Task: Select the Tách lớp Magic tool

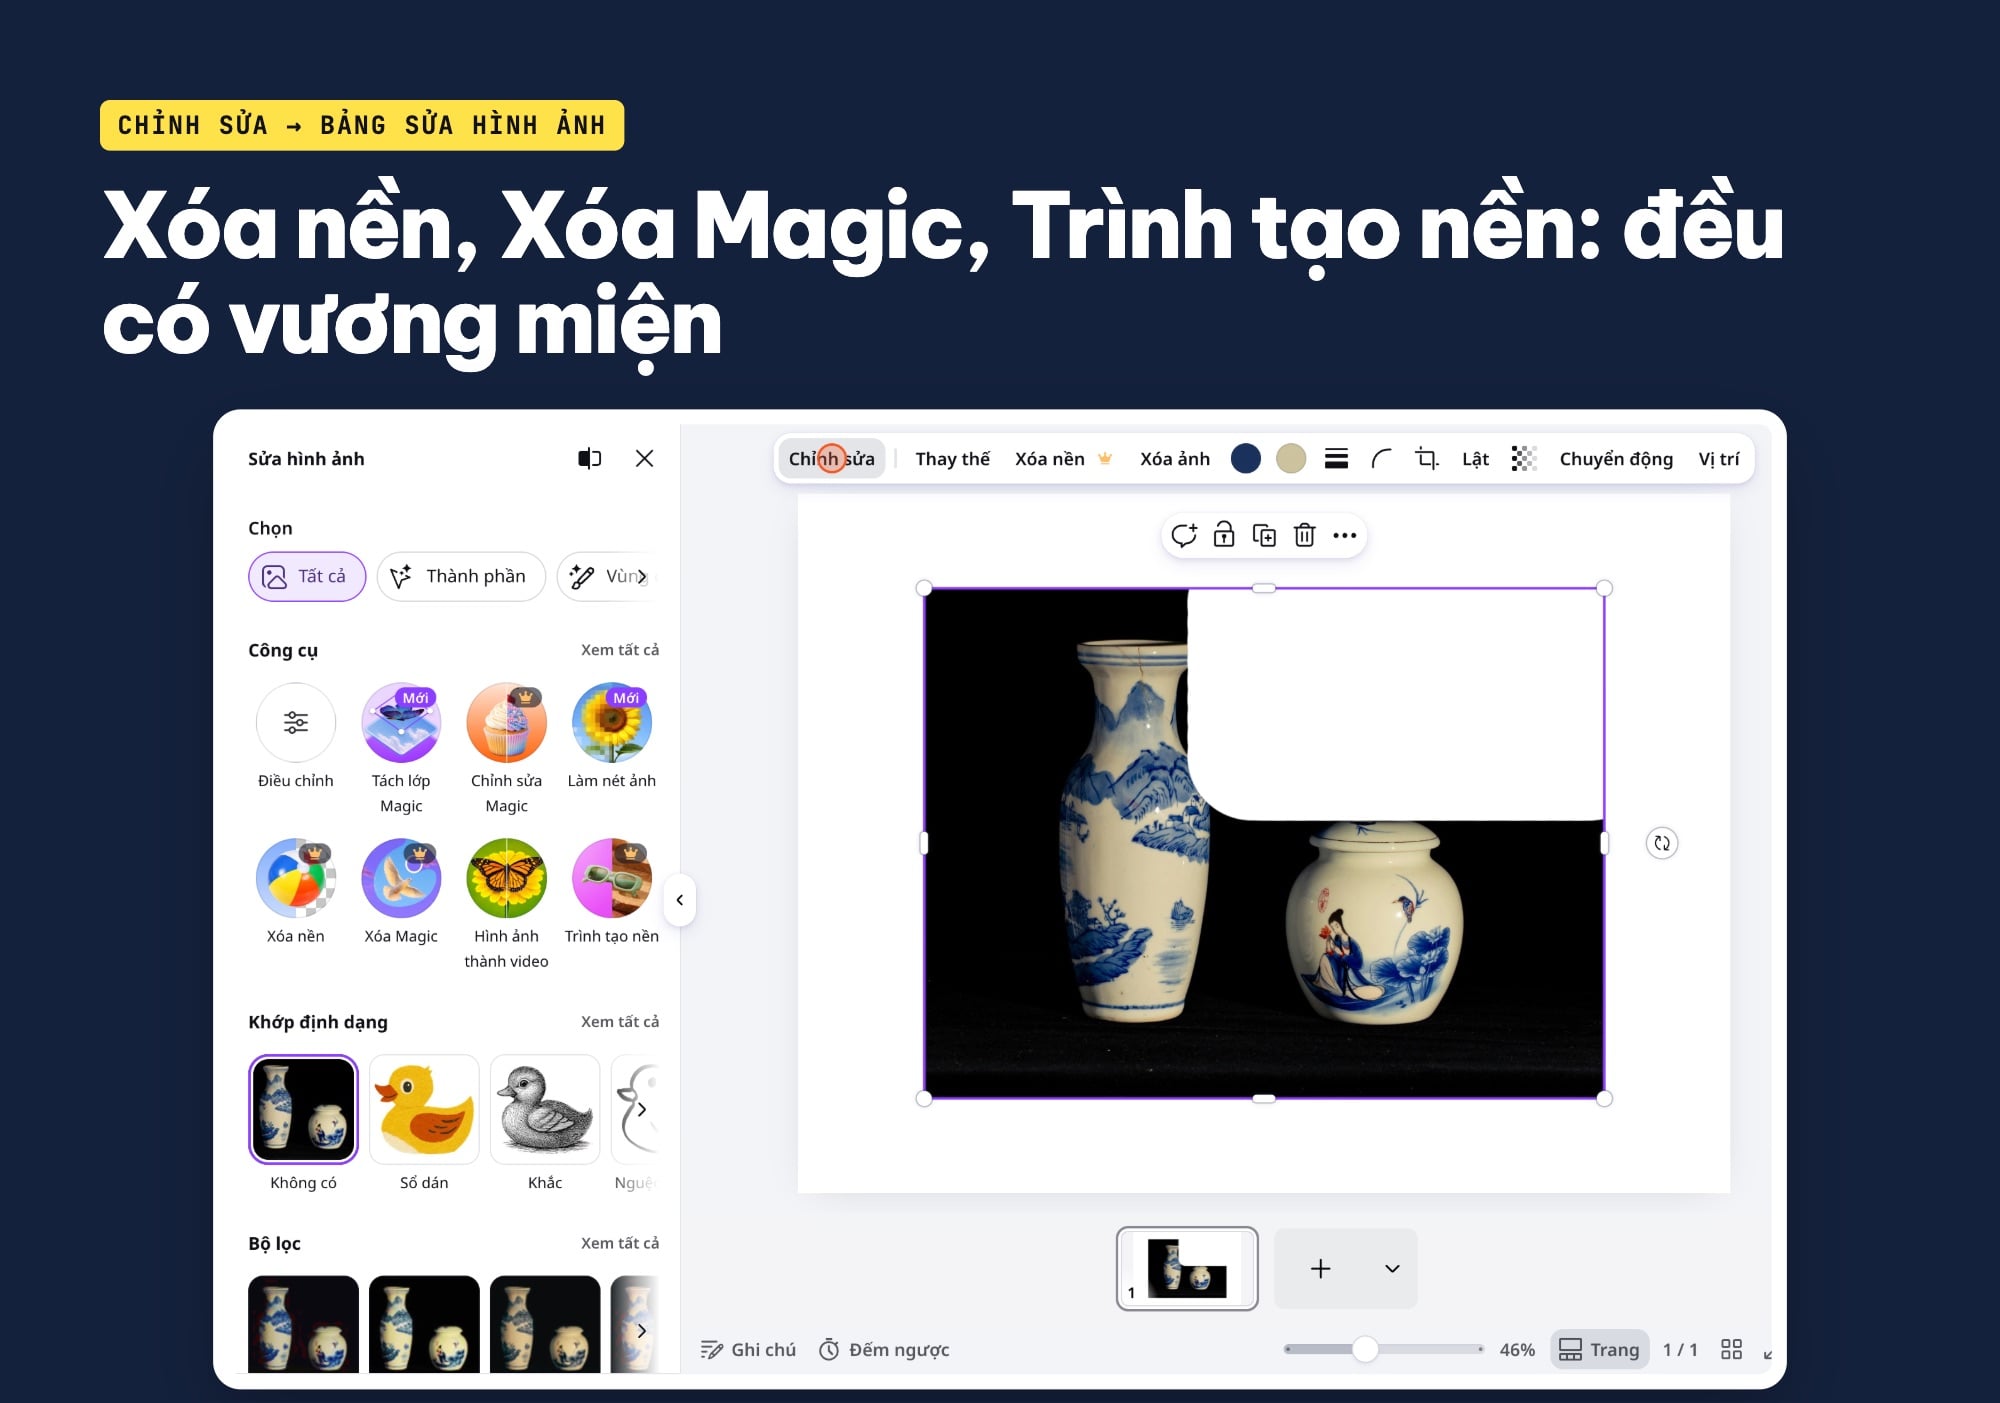Action: coord(401,723)
